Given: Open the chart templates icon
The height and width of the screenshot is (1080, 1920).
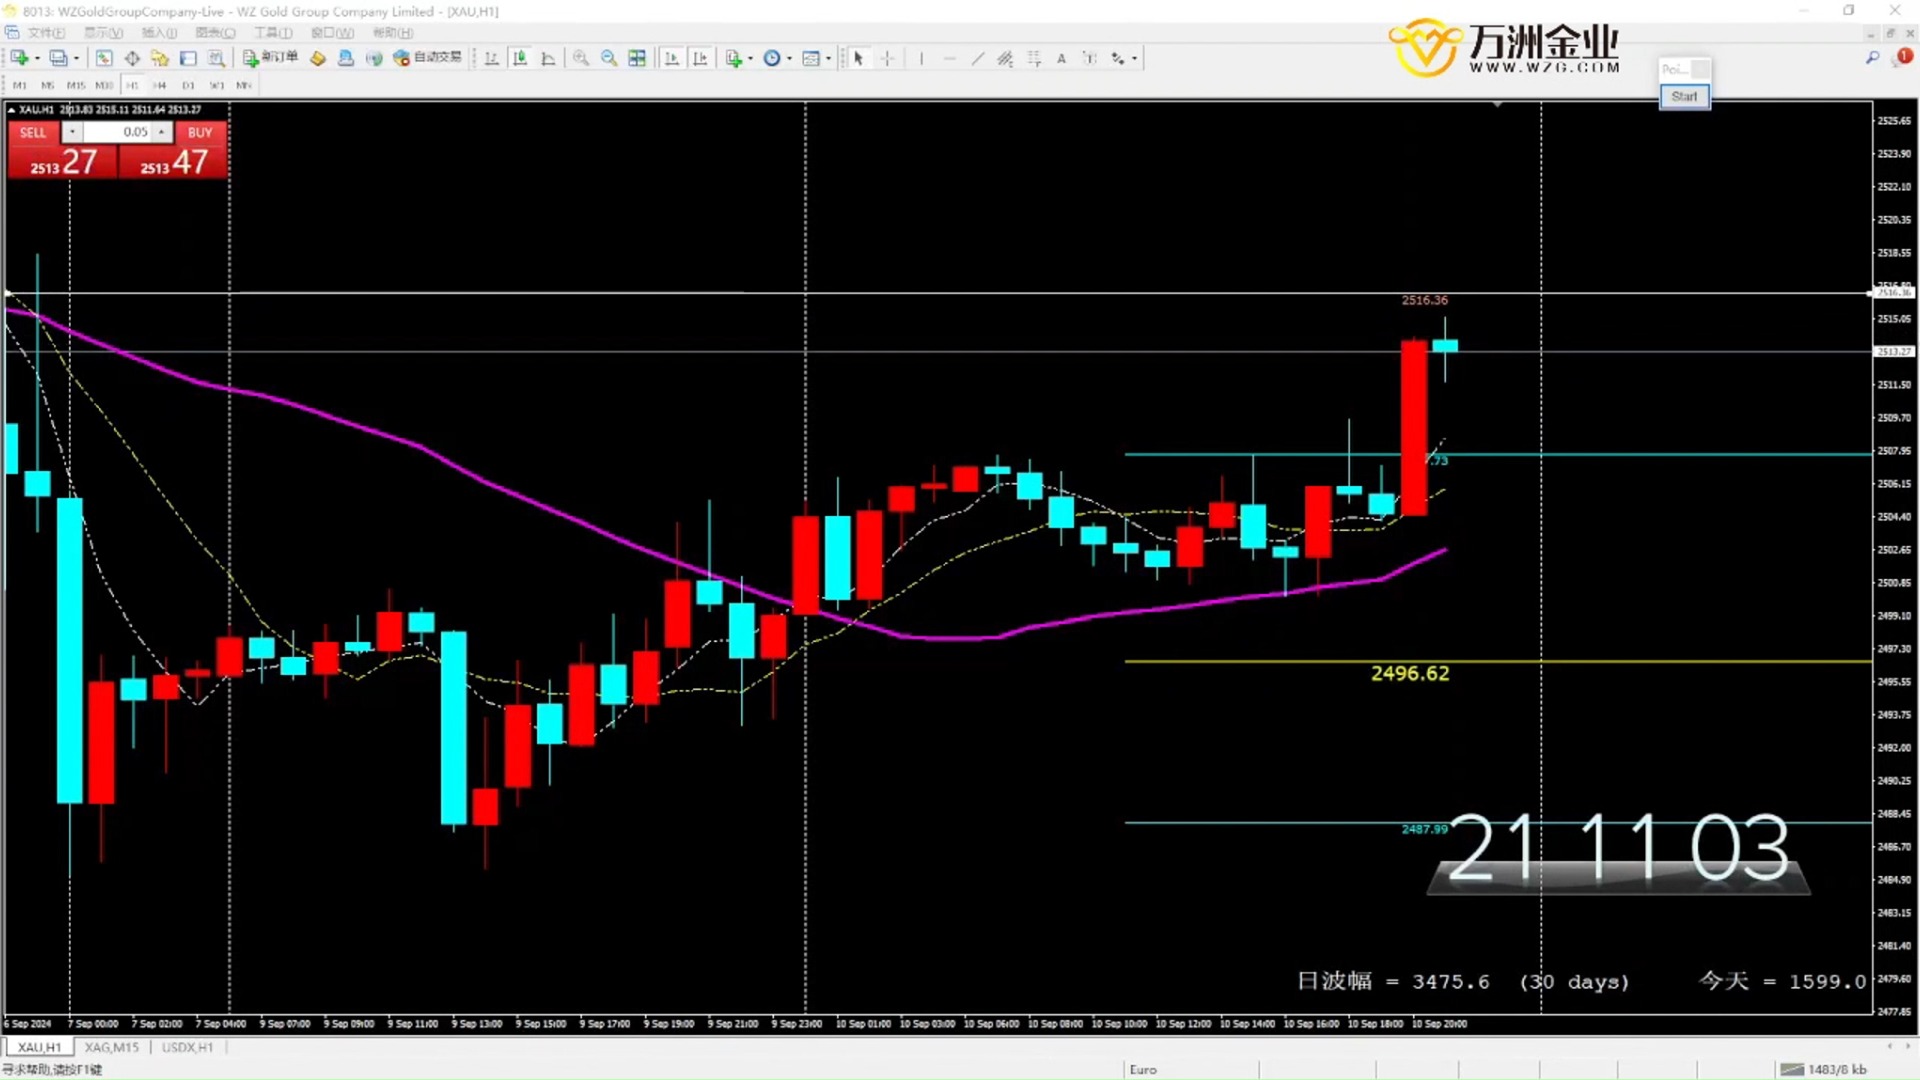Looking at the screenshot, I should [x=812, y=58].
